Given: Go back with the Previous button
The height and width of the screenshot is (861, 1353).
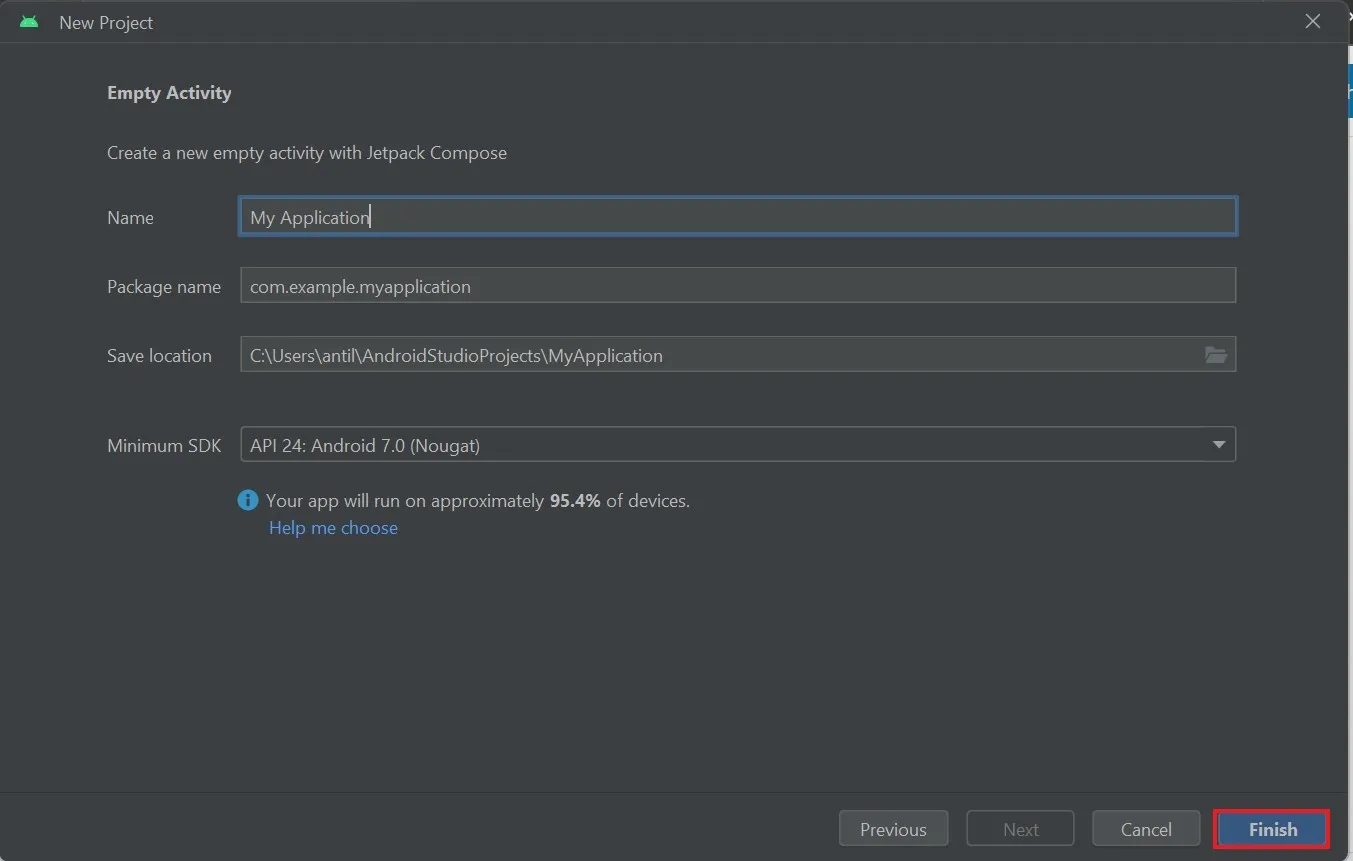Looking at the screenshot, I should coord(893,829).
